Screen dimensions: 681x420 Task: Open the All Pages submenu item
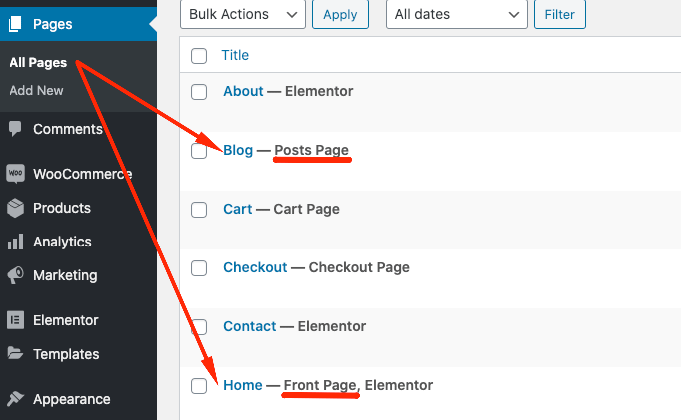point(38,63)
